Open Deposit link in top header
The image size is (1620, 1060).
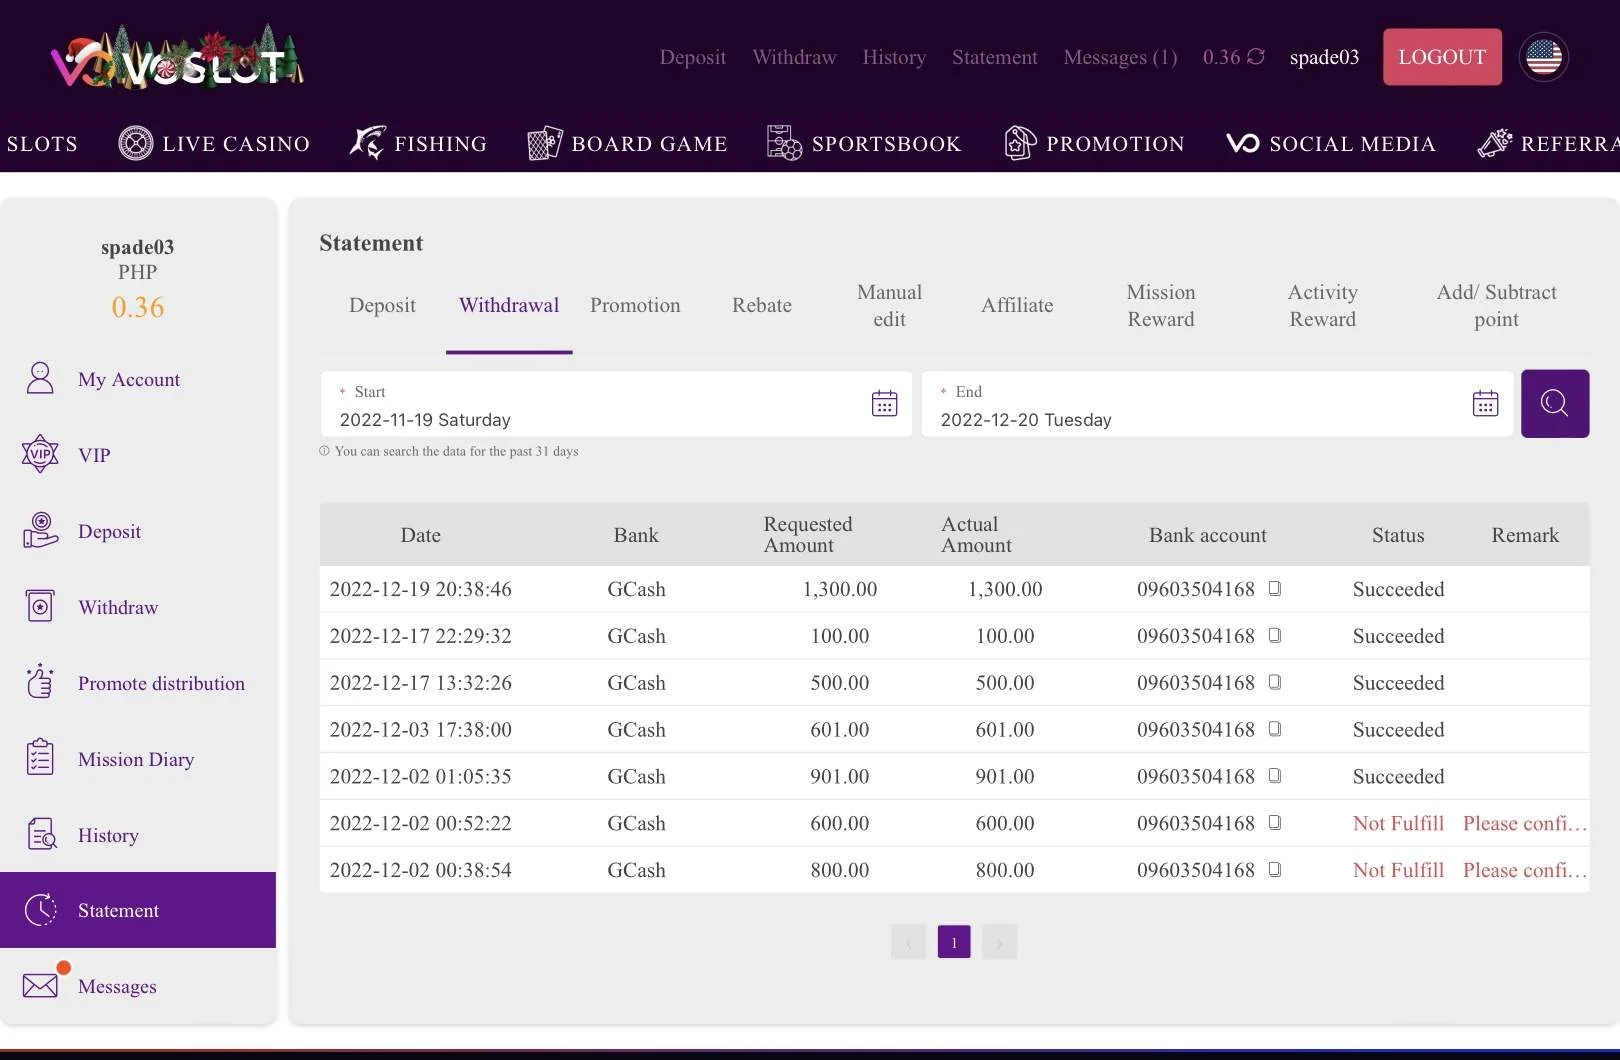click(x=693, y=57)
